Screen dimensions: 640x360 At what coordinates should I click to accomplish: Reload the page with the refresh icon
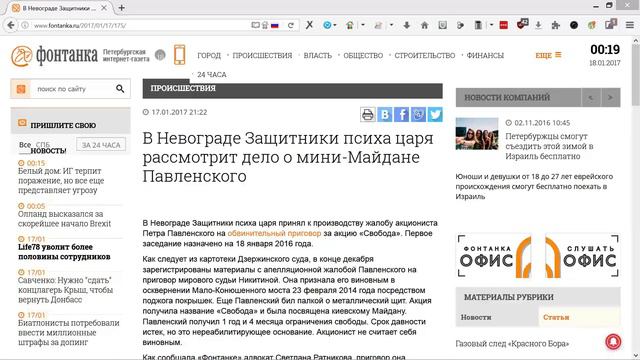(x=291, y=25)
